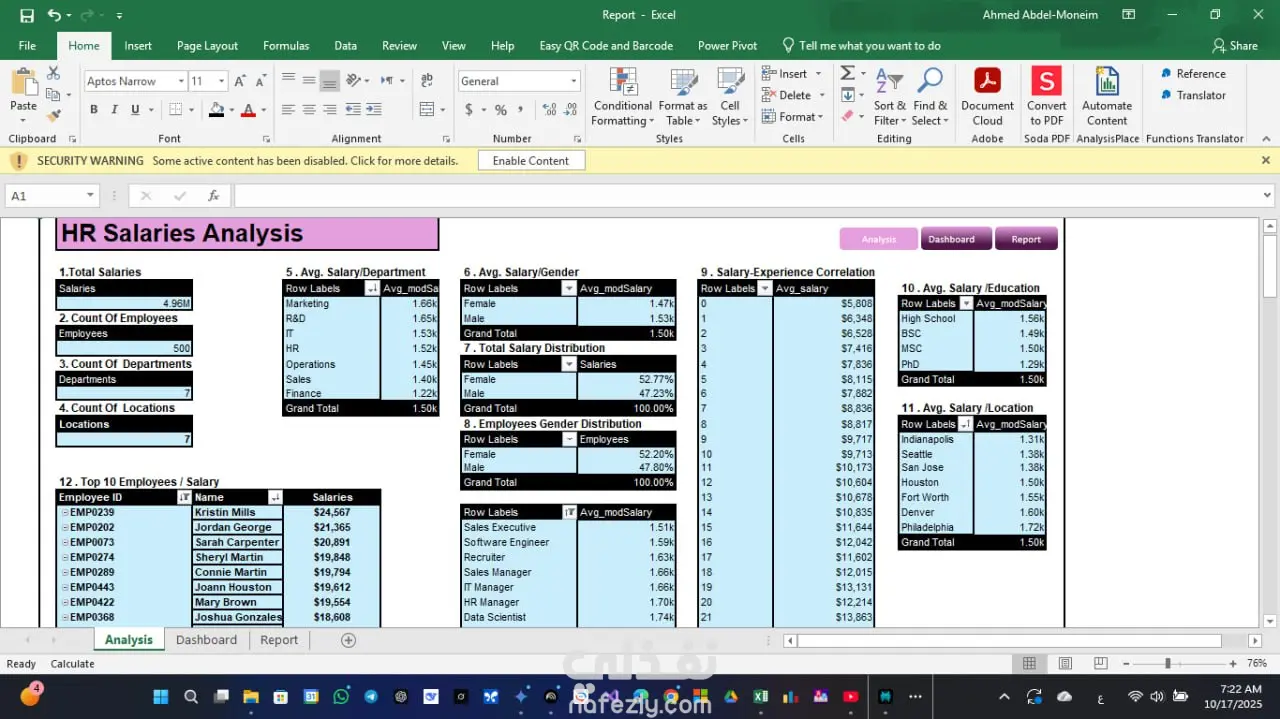Open the Format as Table dropdown
The image size is (1280, 719).
coord(682,96)
